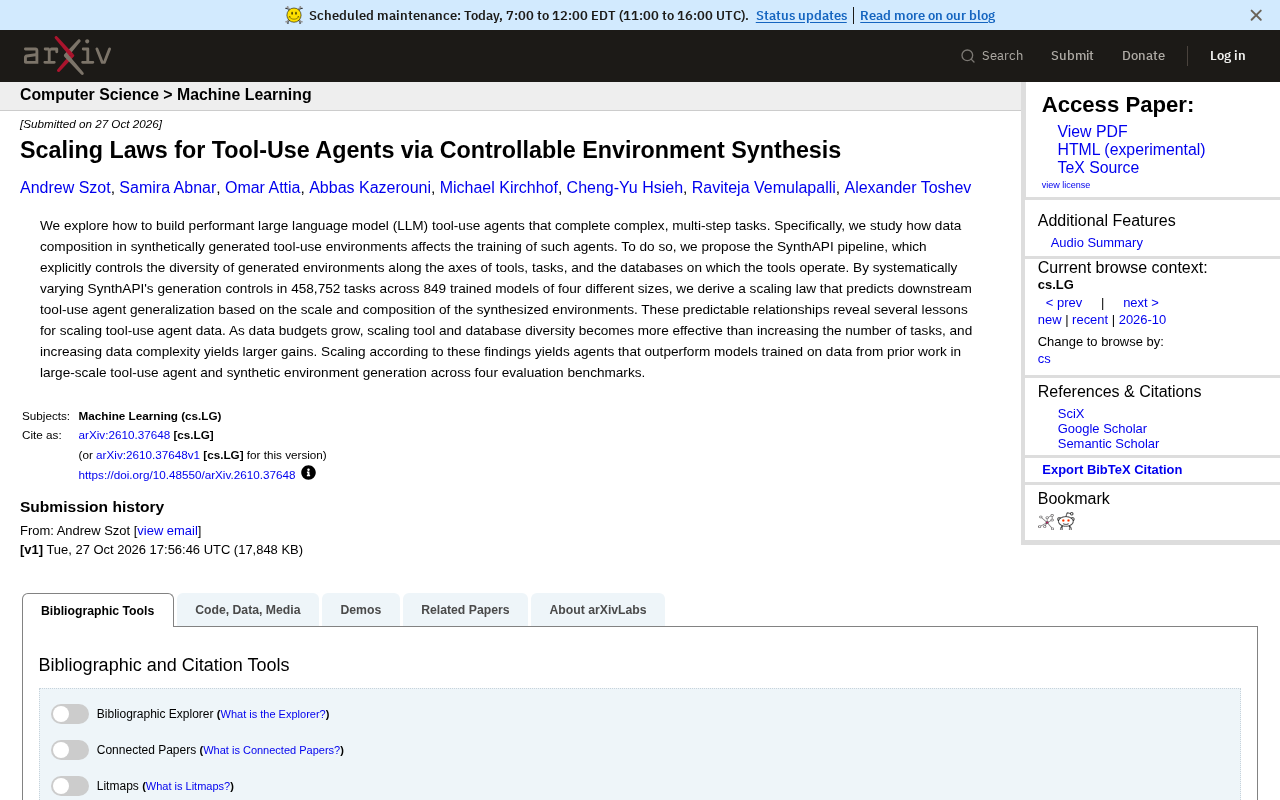This screenshot has height=800, width=1280.
Task: Click the Log in button
Action: (1227, 56)
